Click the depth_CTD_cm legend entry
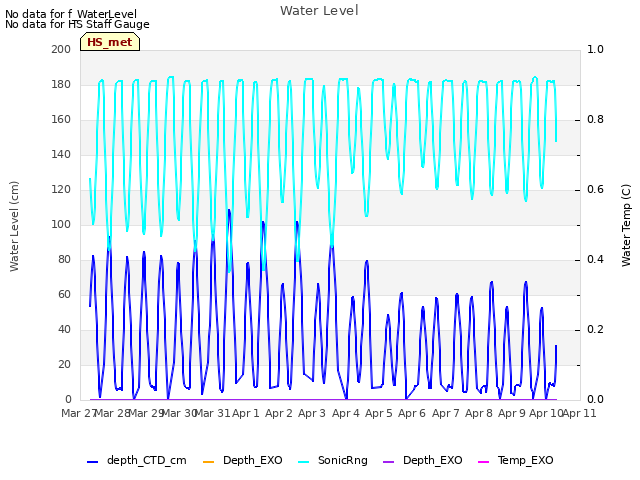This screenshot has height=480, width=640. point(137,460)
